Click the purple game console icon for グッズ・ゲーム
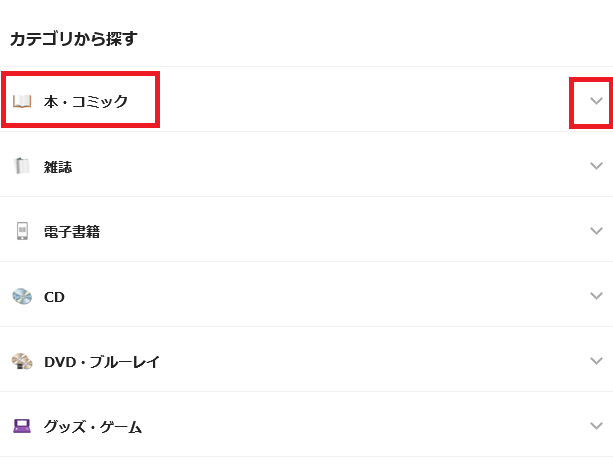This screenshot has height=471, width=613. pos(22,426)
